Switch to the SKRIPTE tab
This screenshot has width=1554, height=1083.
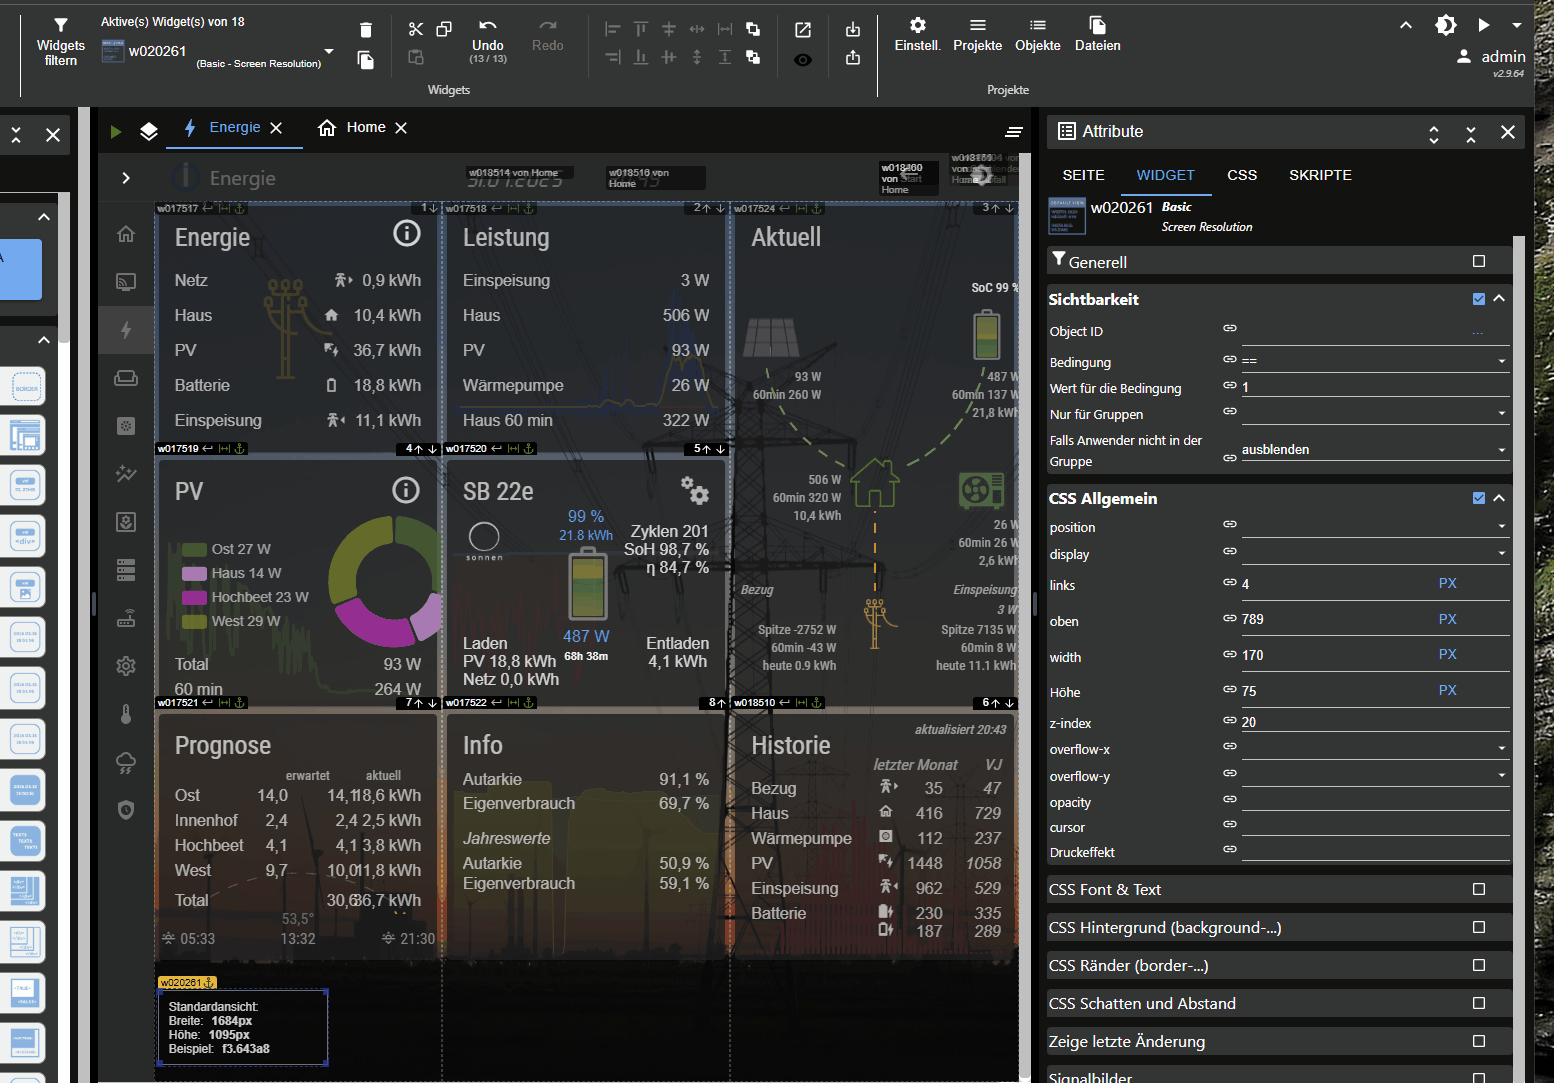(1320, 175)
